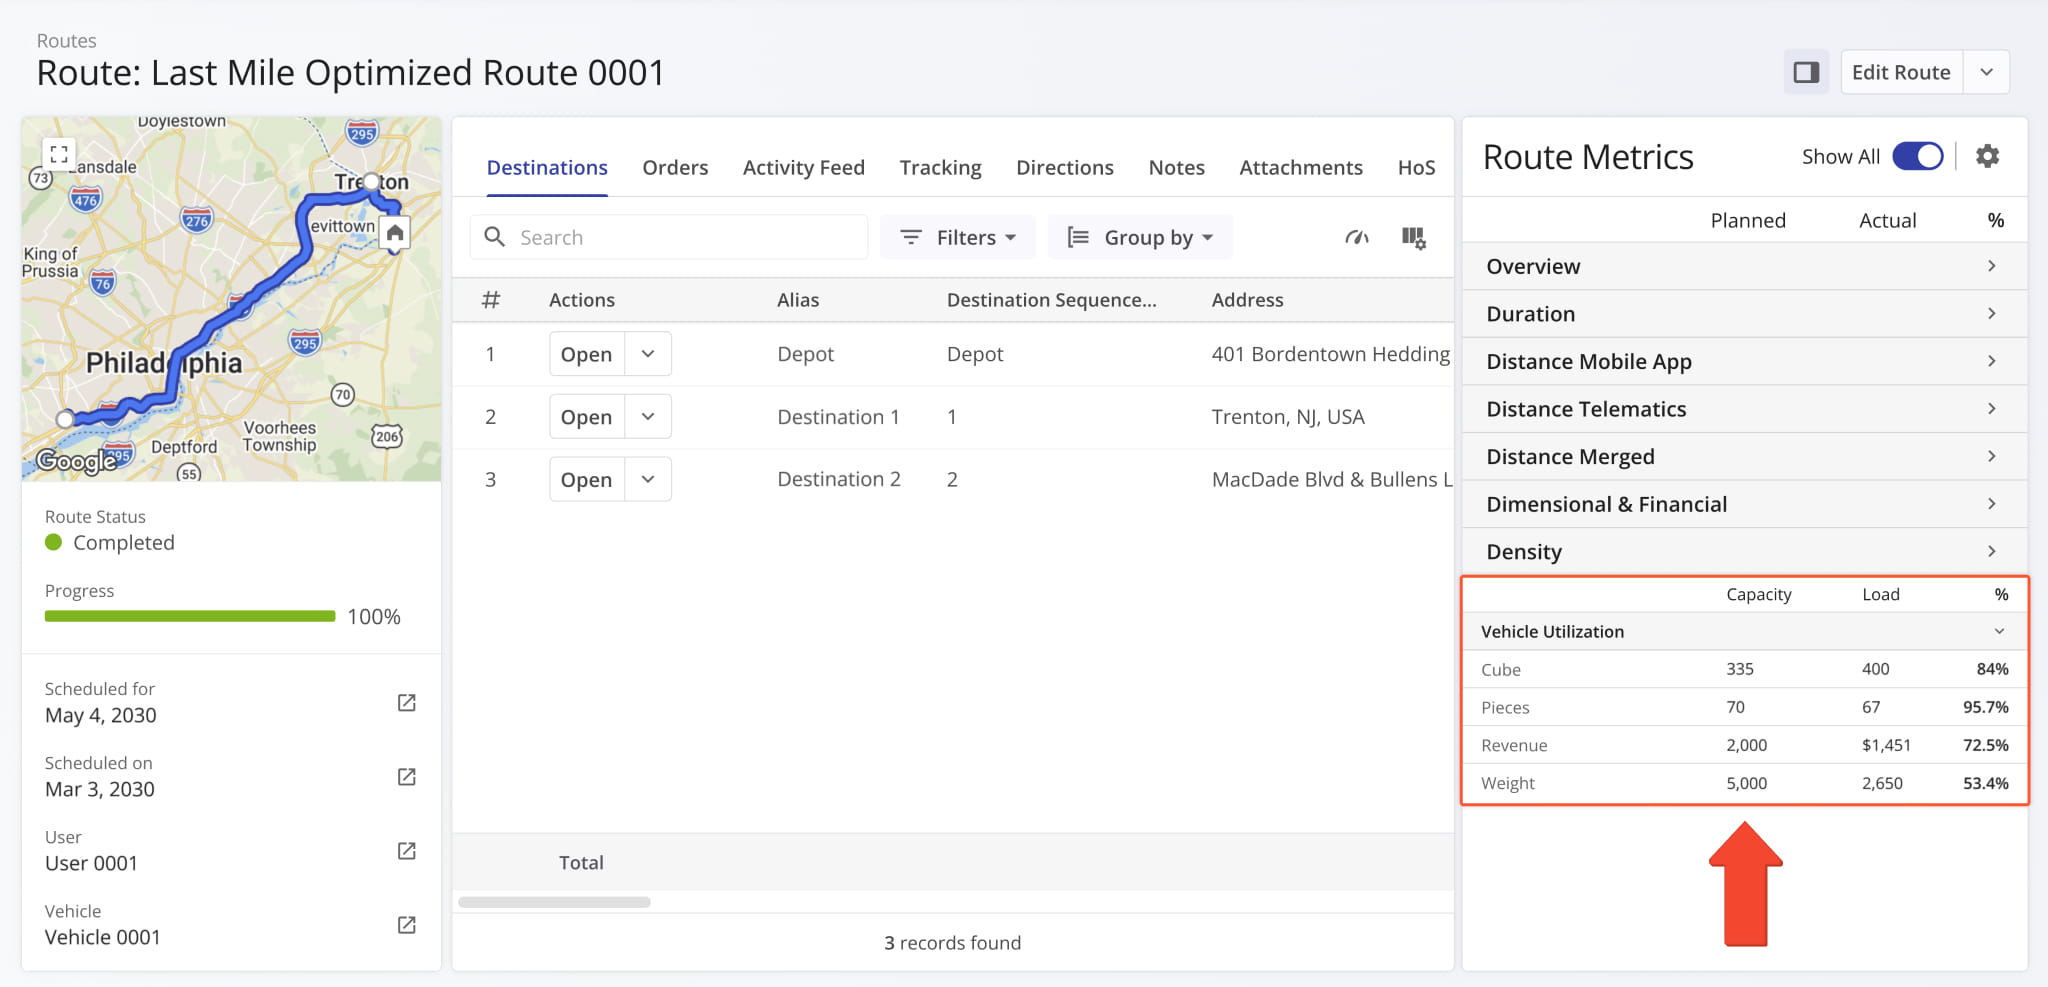
Task: Expand actions dropdown for Destination 1 row
Action: (648, 417)
